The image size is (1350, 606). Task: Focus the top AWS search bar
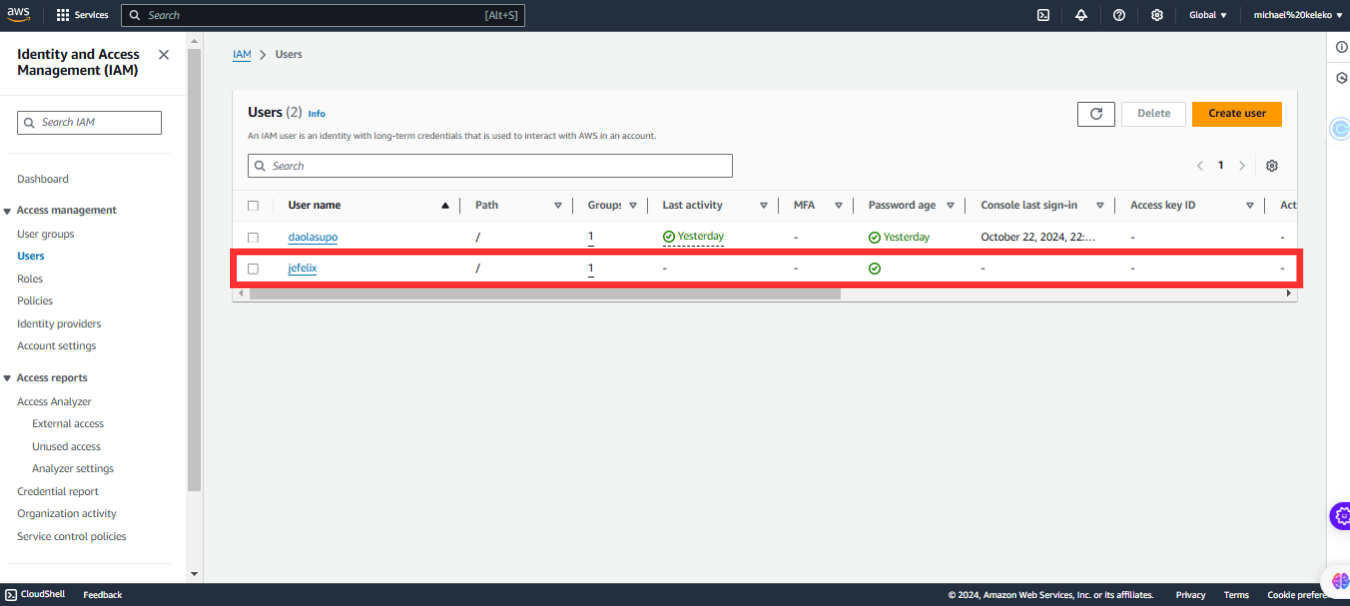[x=323, y=15]
